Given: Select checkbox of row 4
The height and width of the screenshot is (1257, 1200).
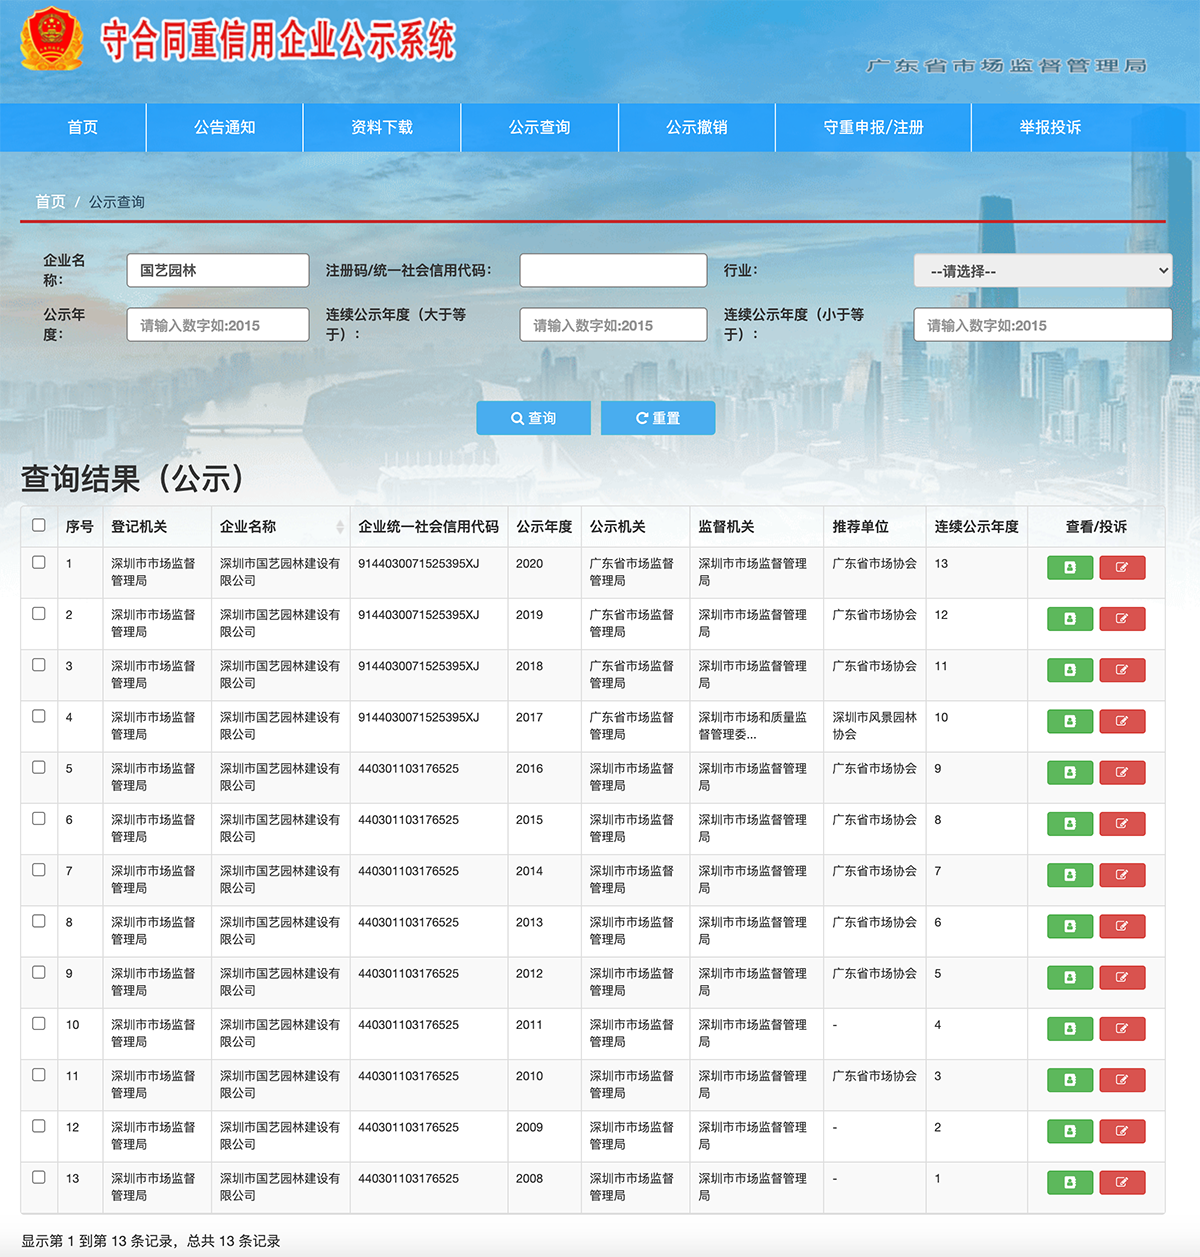Looking at the screenshot, I should click(x=38, y=716).
